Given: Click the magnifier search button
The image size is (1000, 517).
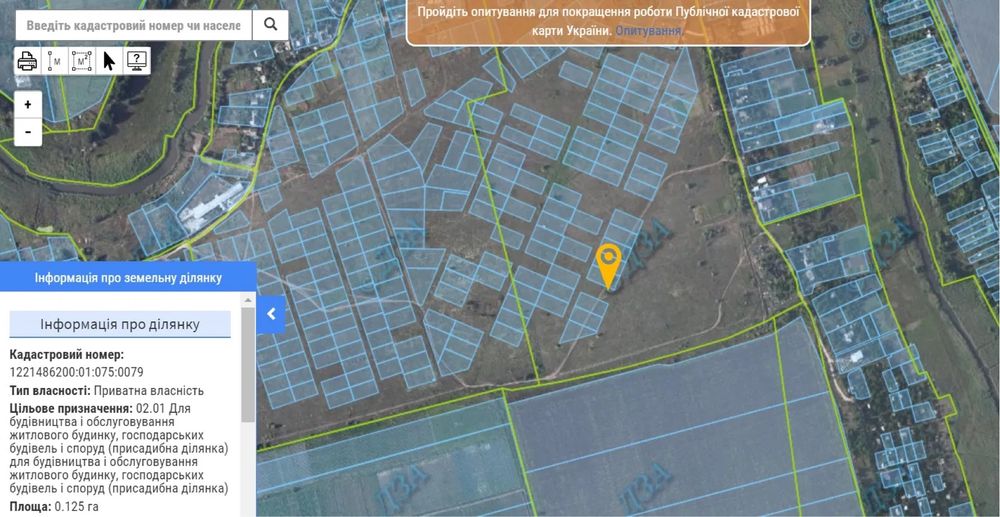Looking at the screenshot, I should click(x=270, y=25).
